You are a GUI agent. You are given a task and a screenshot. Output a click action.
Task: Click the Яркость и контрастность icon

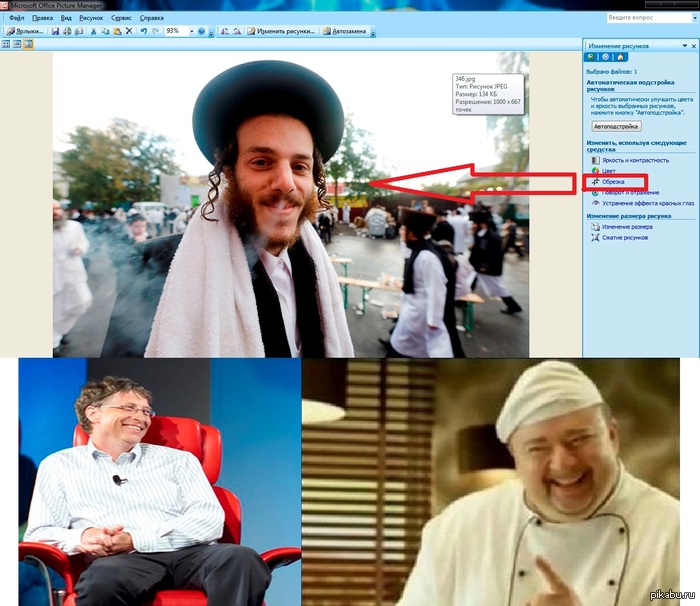coord(595,160)
